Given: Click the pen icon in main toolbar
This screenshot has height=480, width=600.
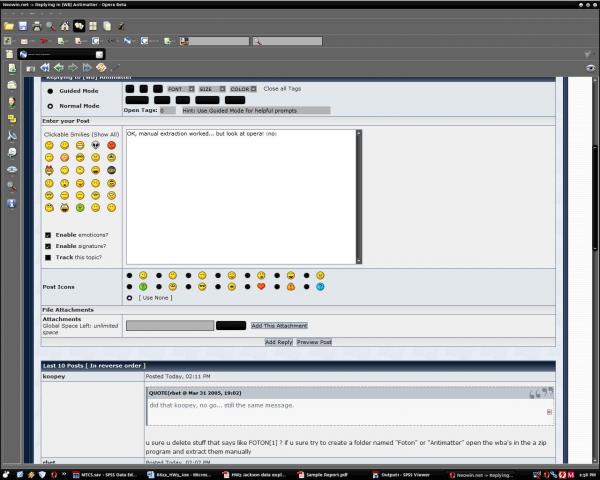Looking at the screenshot, I should click(x=121, y=26).
